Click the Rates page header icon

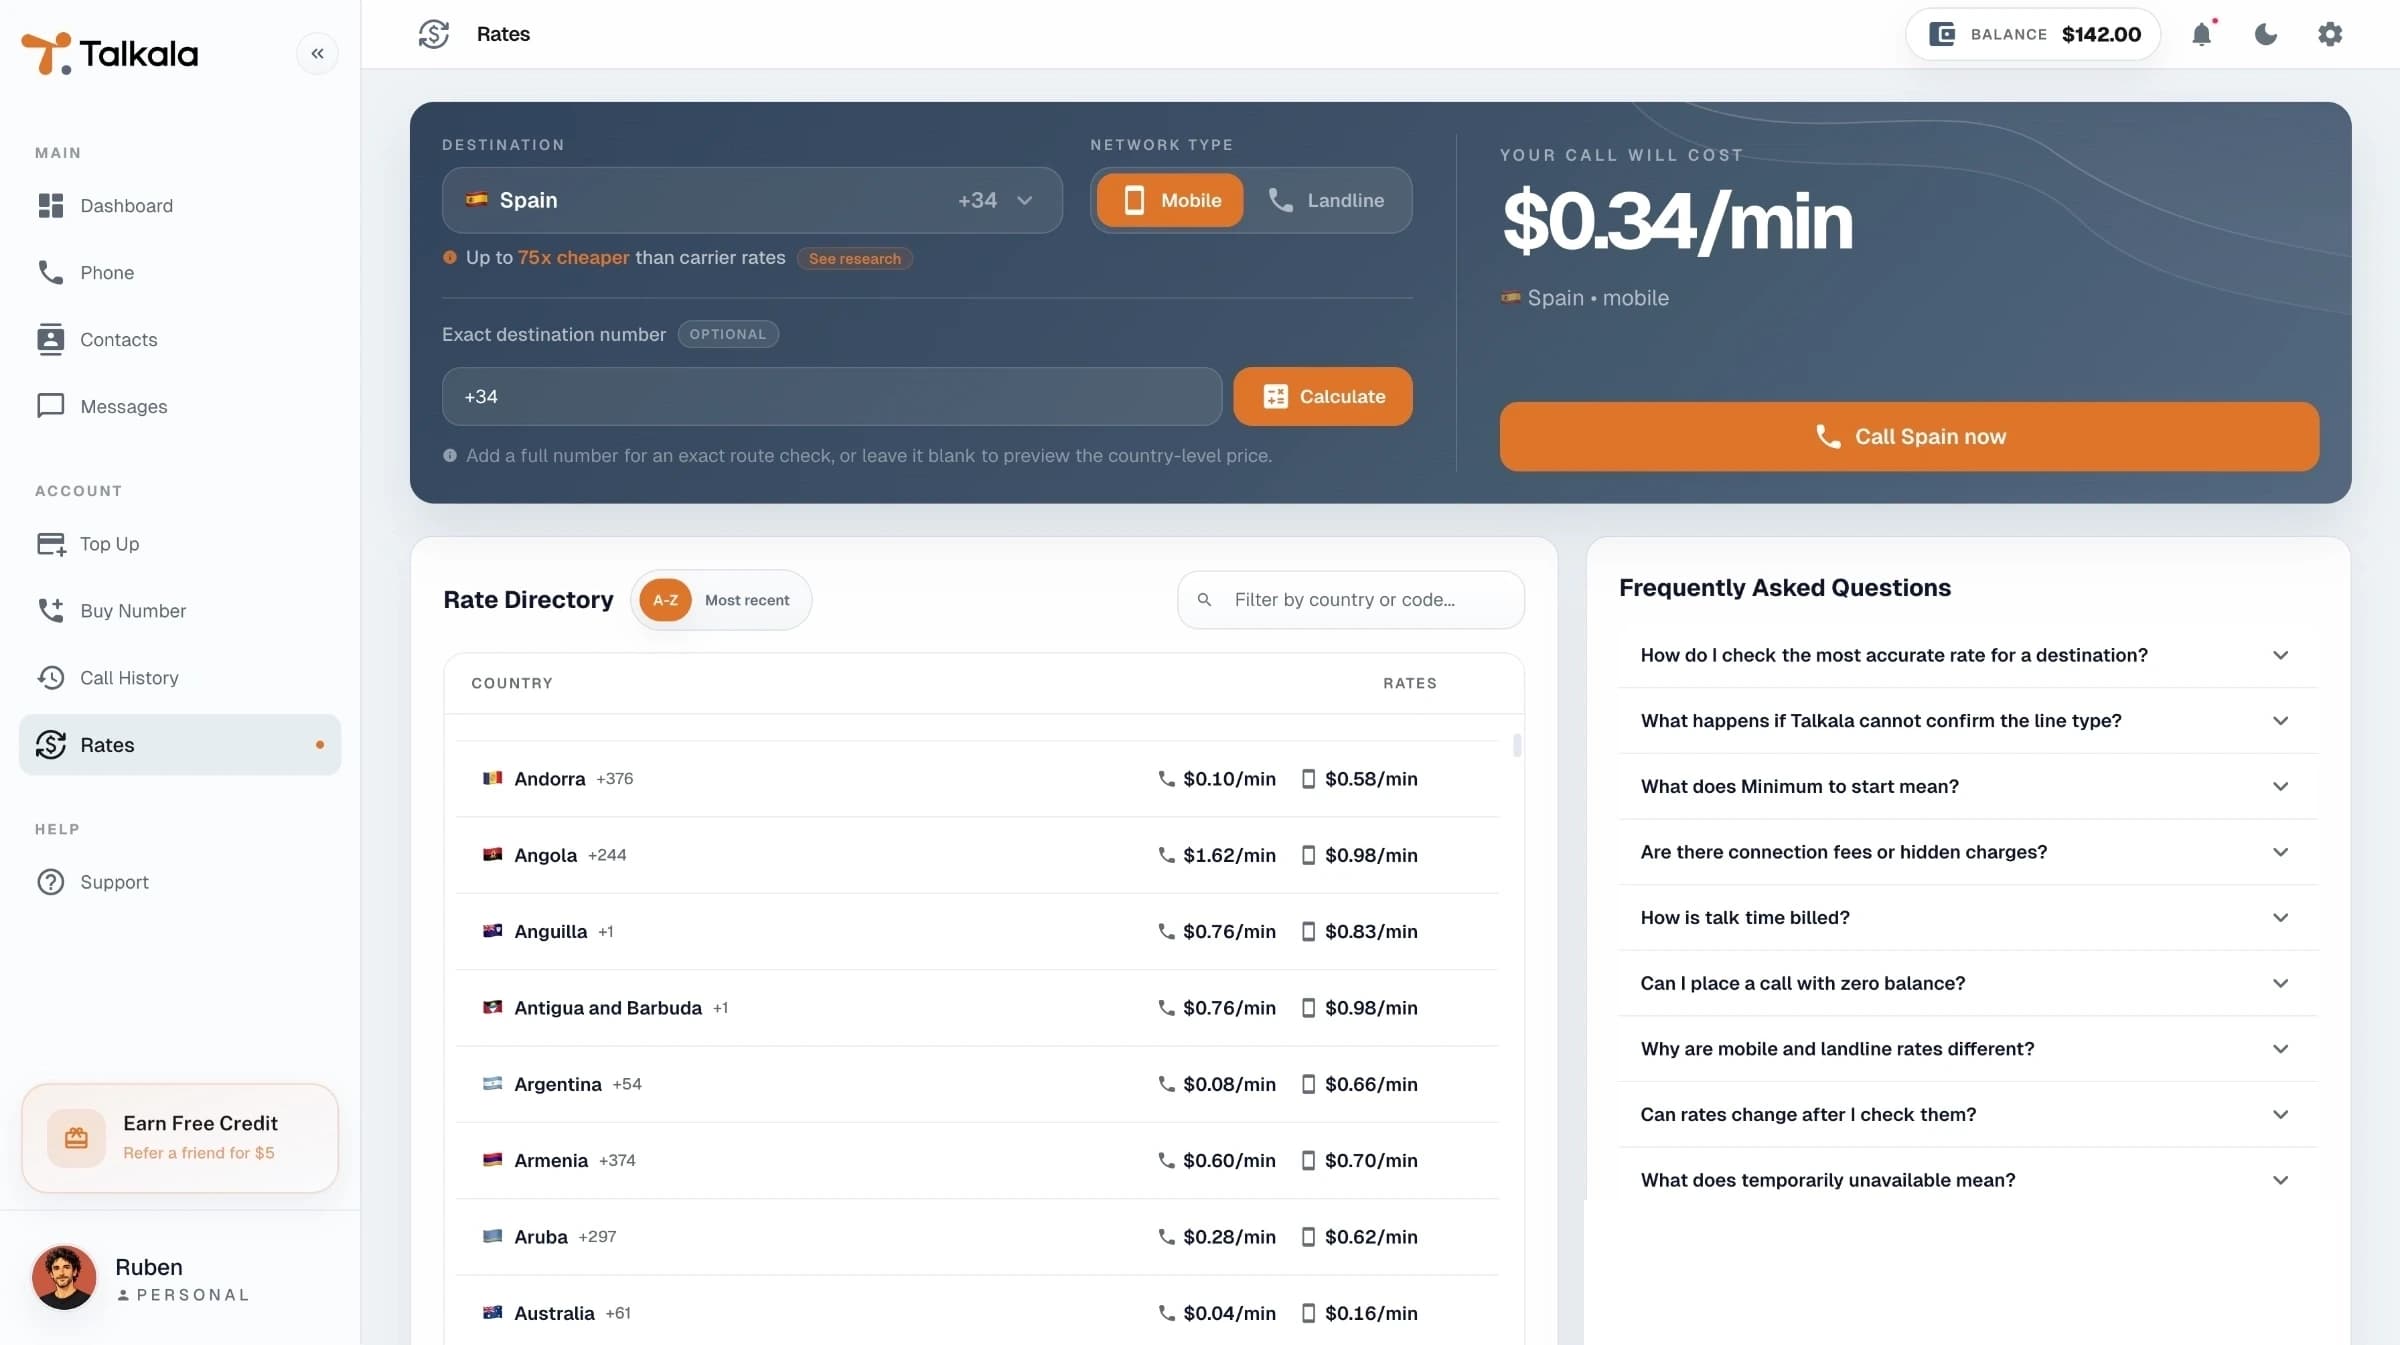(x=434, y=34)
